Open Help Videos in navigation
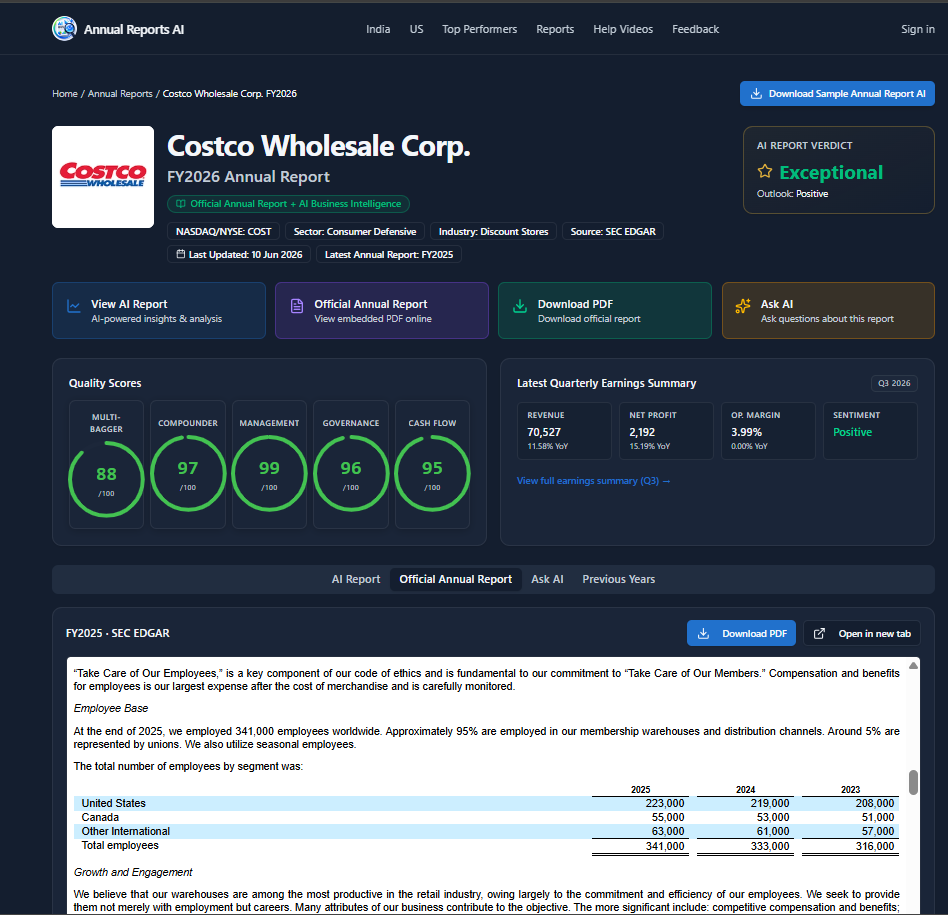This screenshot has height=915, width=948. click(x=623, y=29)
